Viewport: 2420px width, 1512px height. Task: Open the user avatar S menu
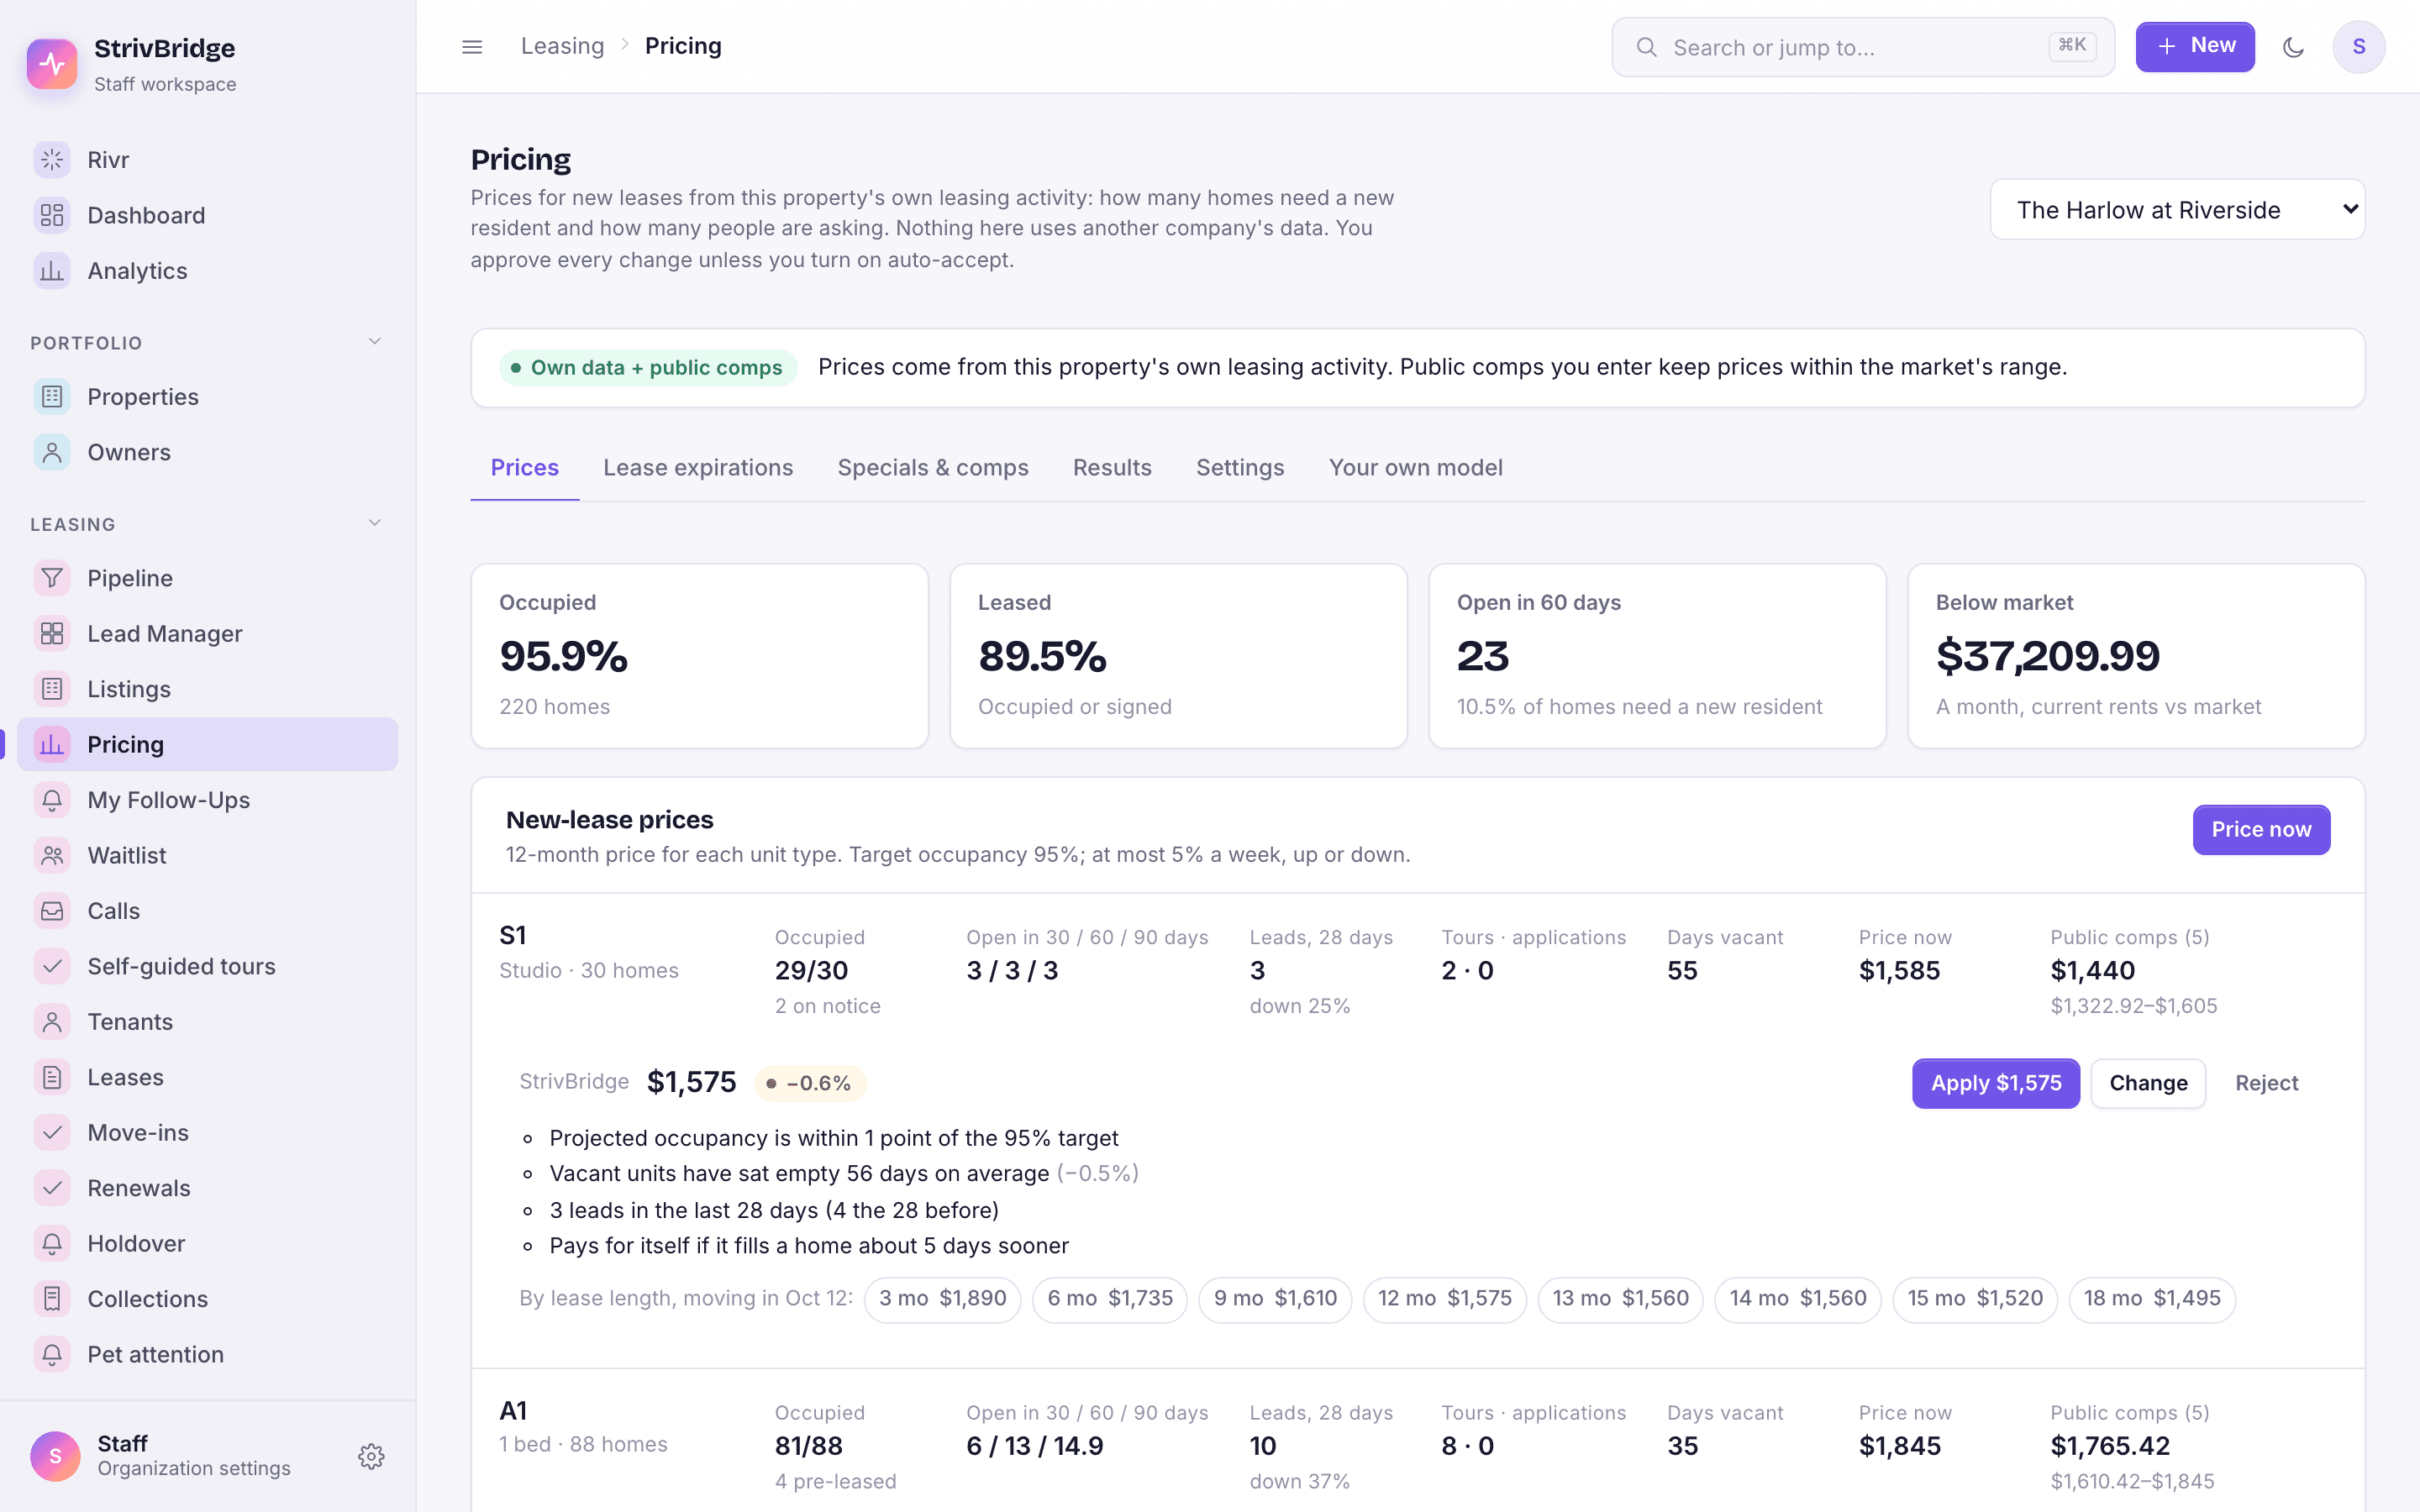(2359, 47)
